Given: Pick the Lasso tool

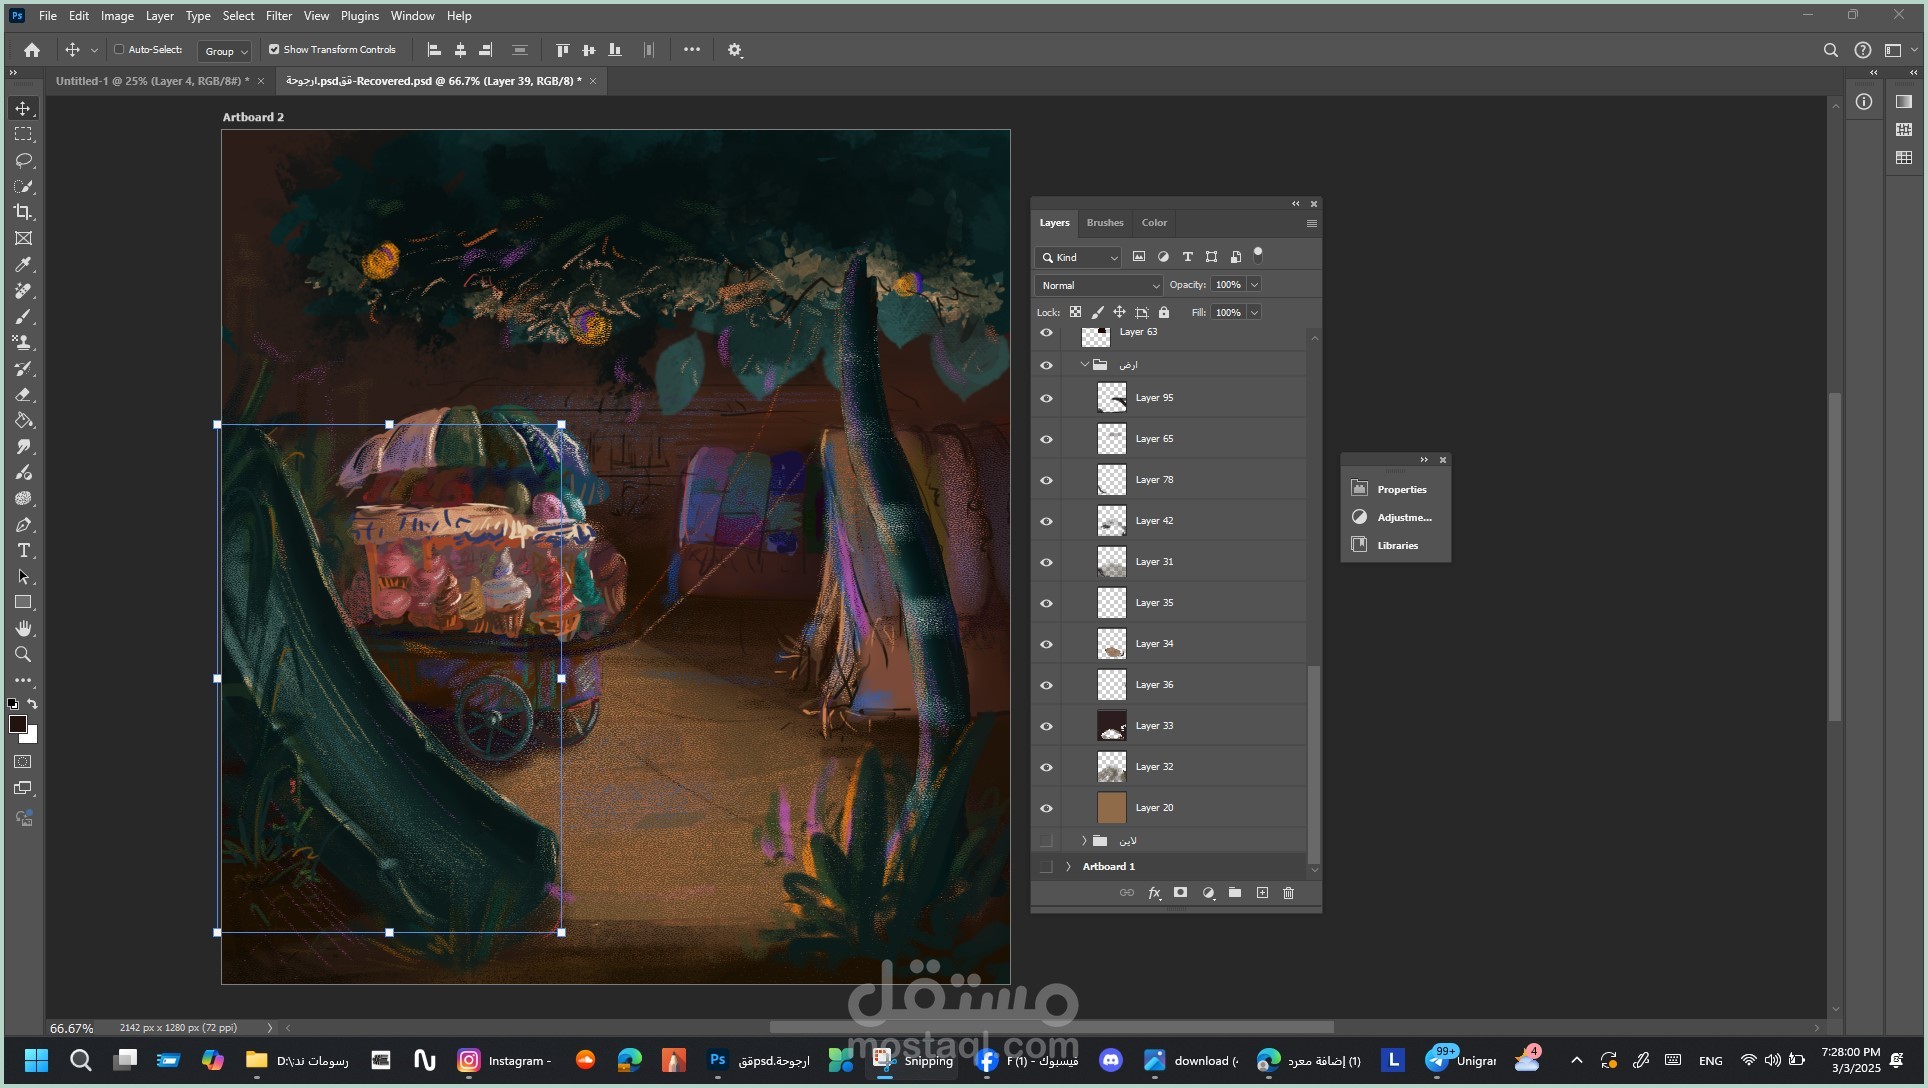Looking at the screenshot, I should point(23,160).
